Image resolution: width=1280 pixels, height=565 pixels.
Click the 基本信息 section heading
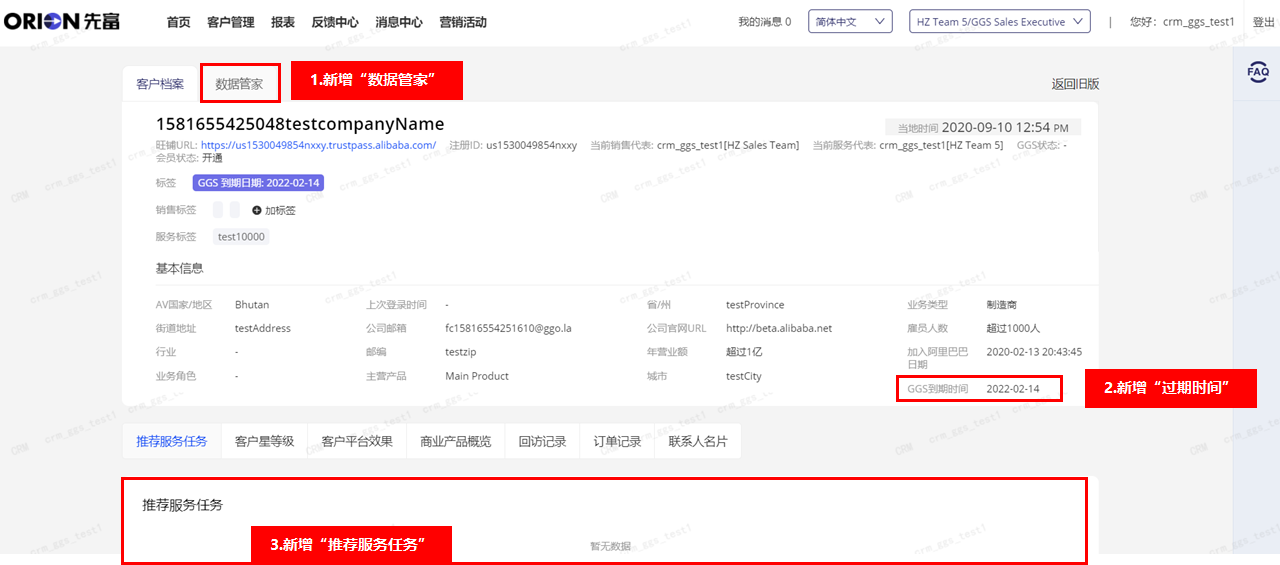pyautogui.click(x=179, y=268)
